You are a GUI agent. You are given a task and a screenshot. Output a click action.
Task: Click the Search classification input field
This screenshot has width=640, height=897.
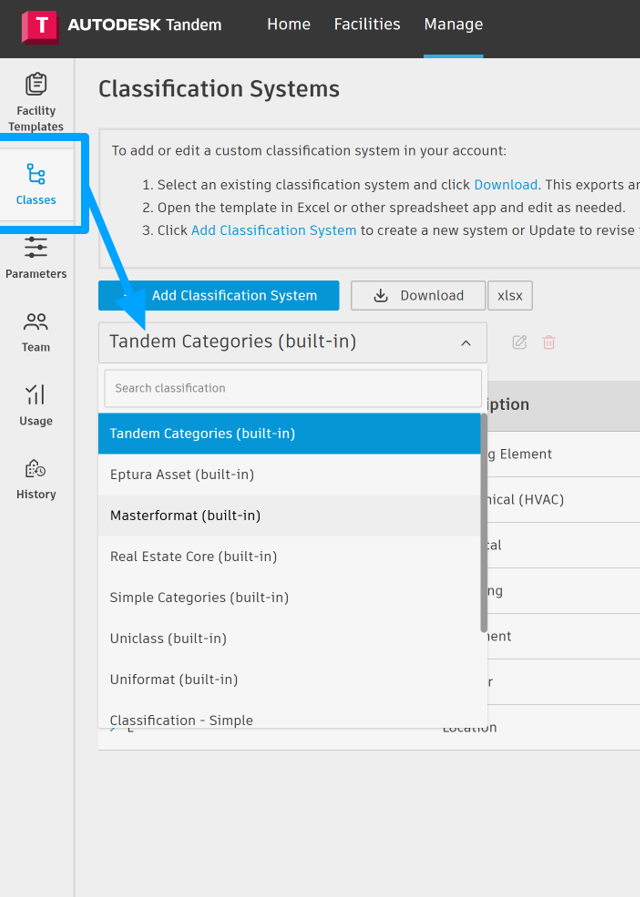point(293,388)
